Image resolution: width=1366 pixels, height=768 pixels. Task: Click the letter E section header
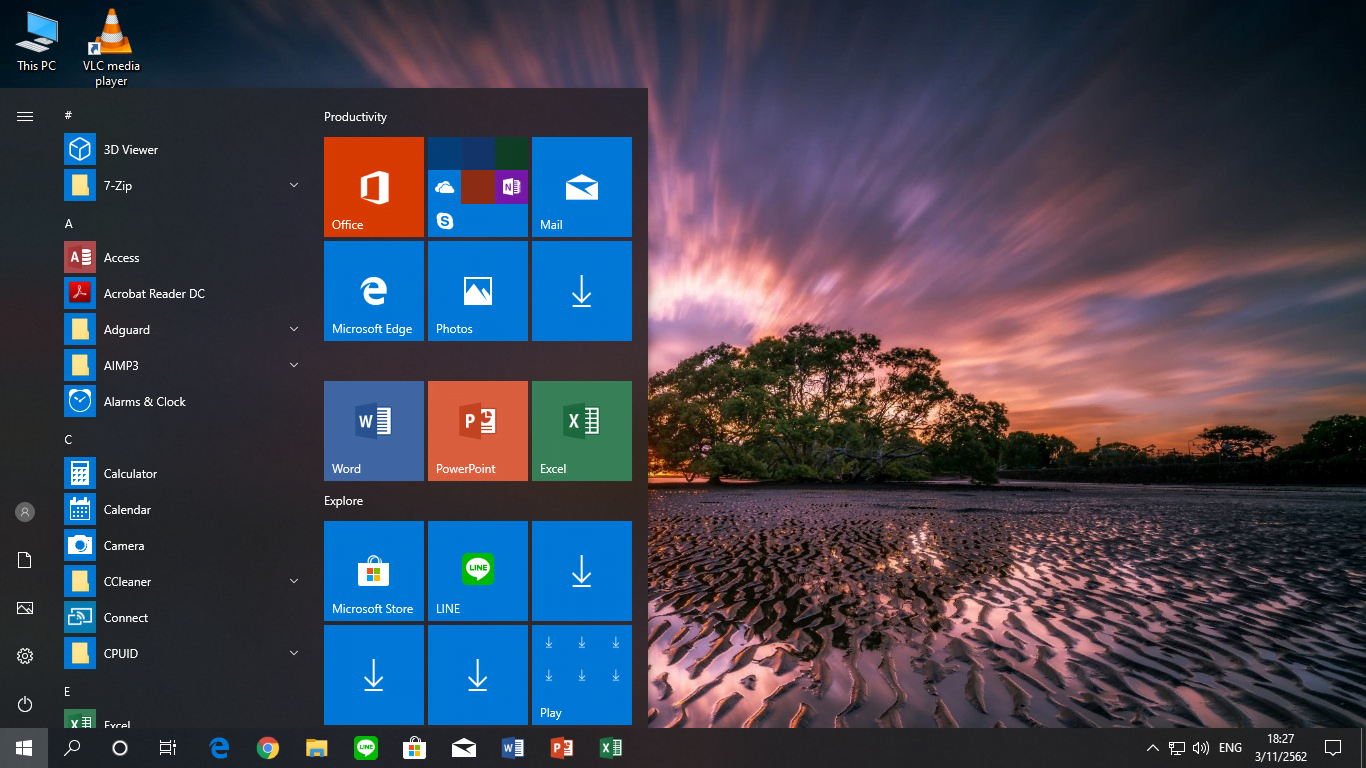[x=68, y=692]
